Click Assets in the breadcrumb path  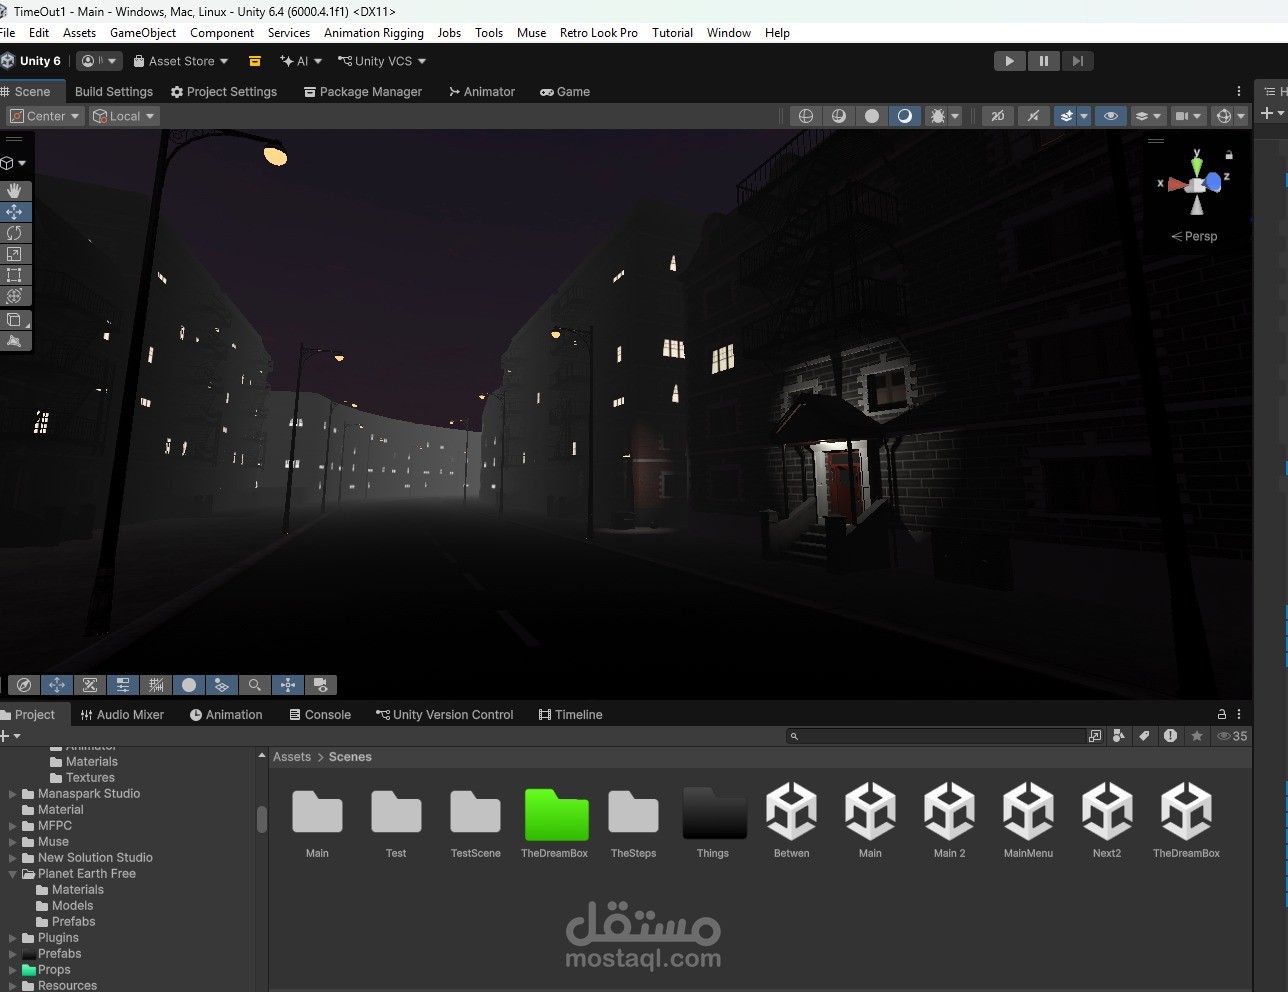pos(292,757)
